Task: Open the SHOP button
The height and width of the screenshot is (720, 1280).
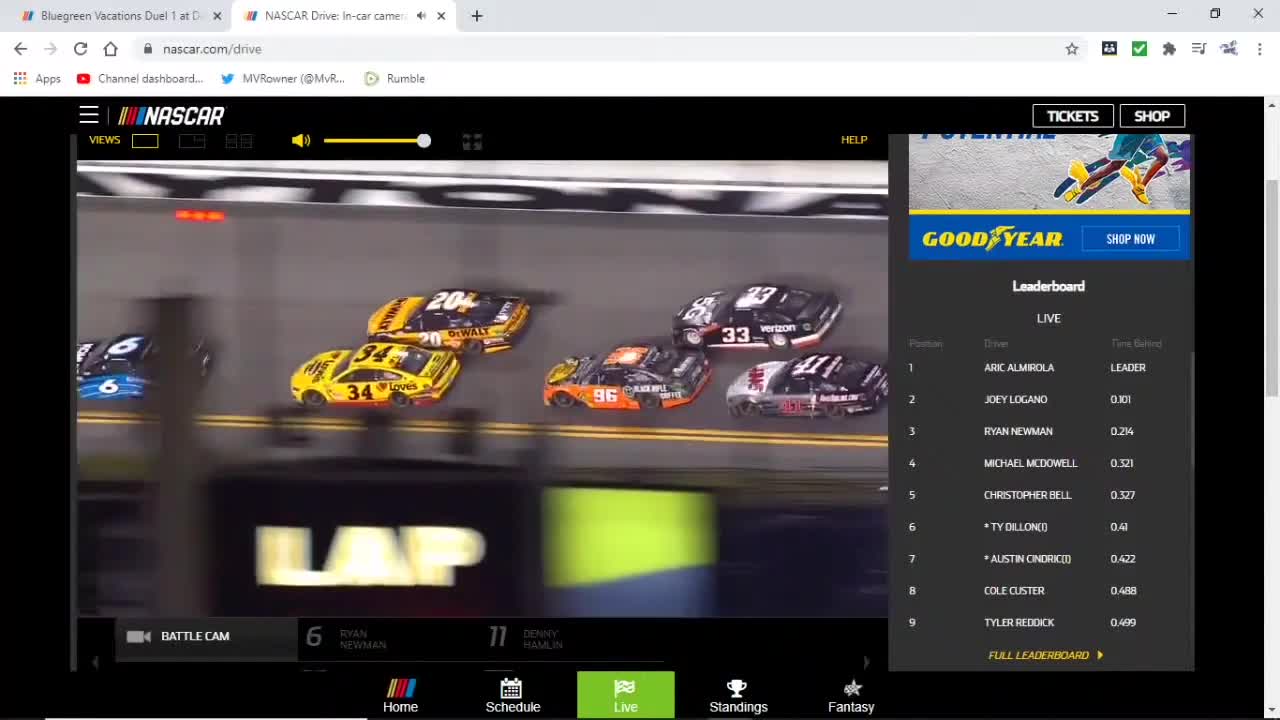Action: click(x=1152, y=116)
